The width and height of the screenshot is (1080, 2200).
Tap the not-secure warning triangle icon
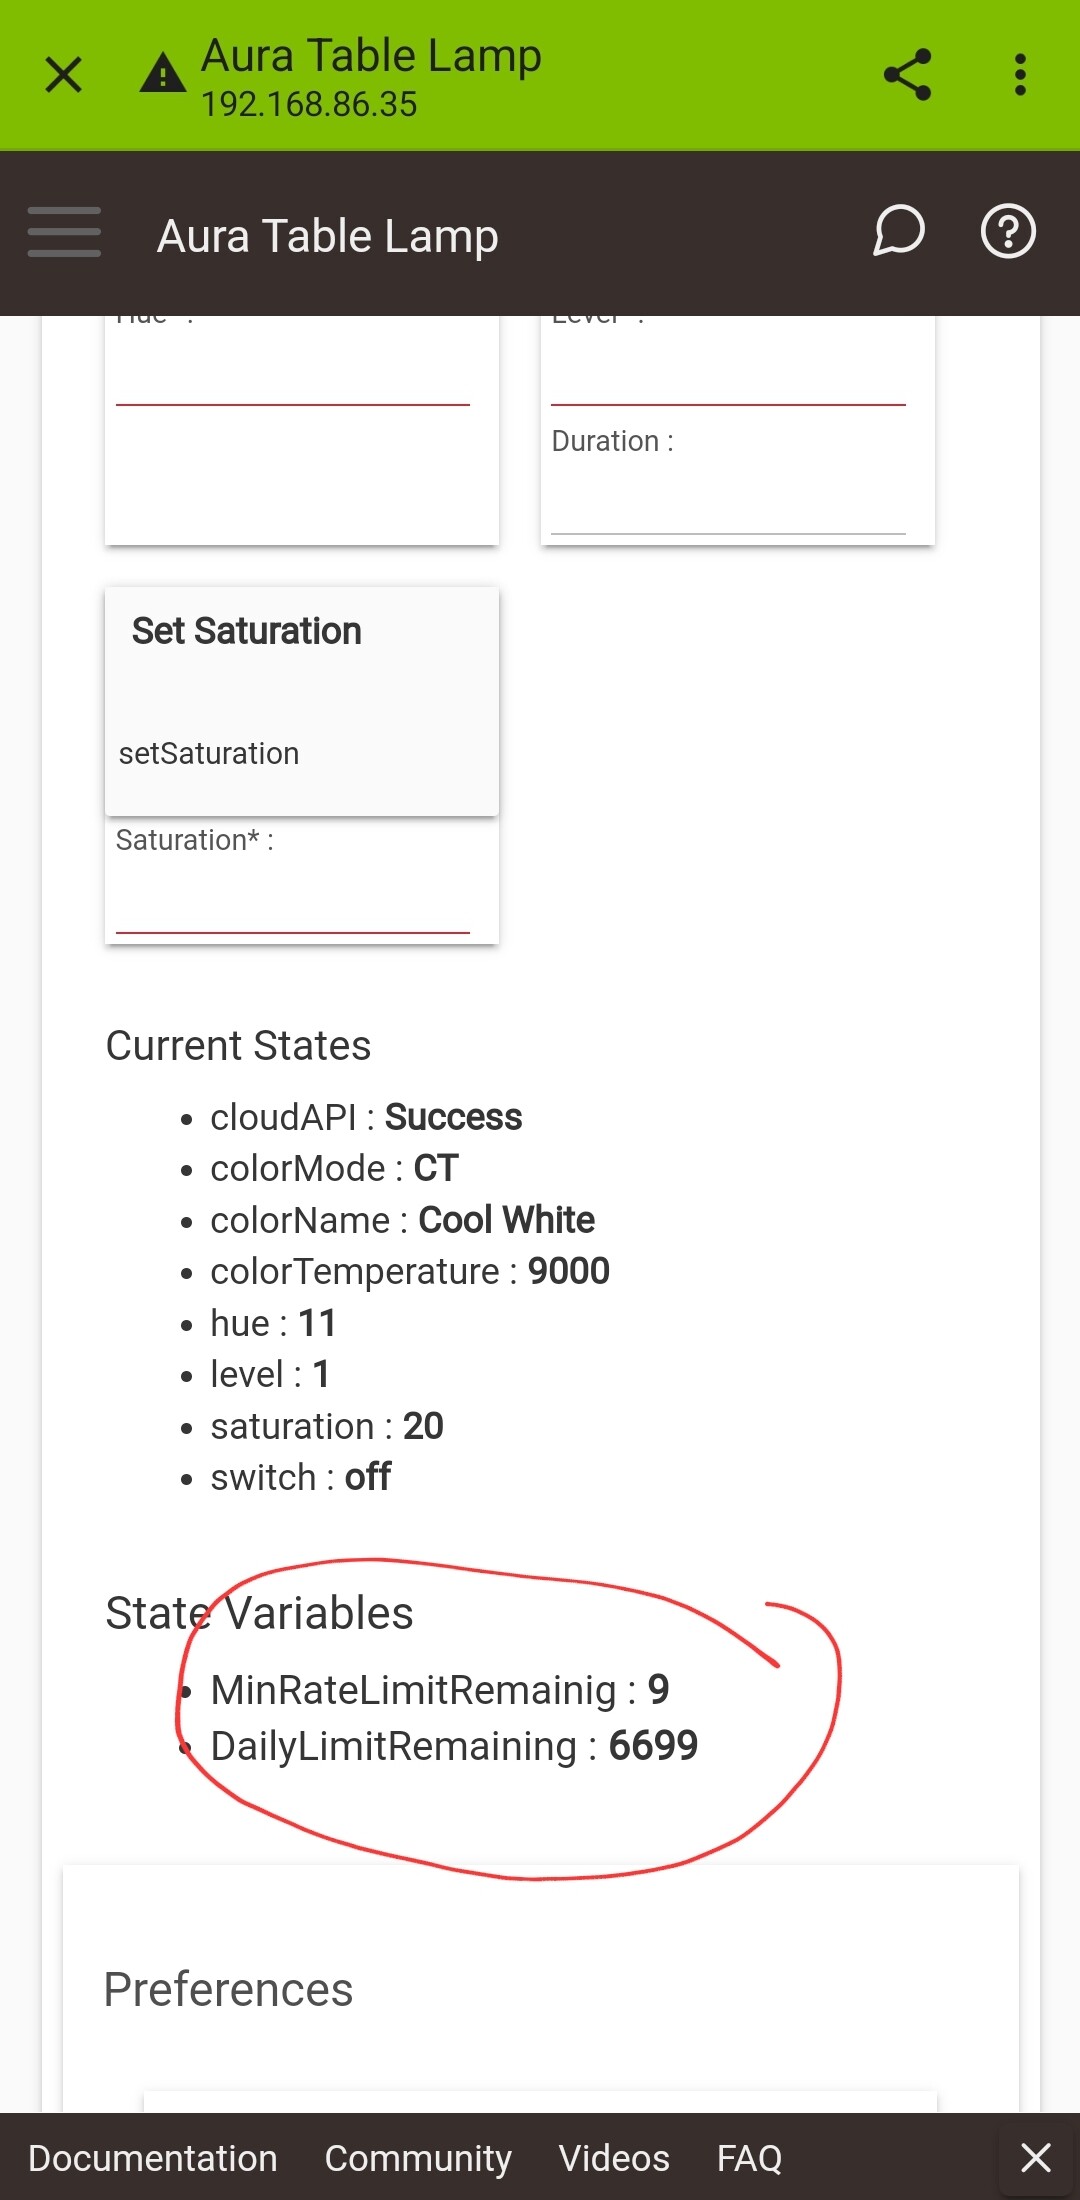[163, 73]
